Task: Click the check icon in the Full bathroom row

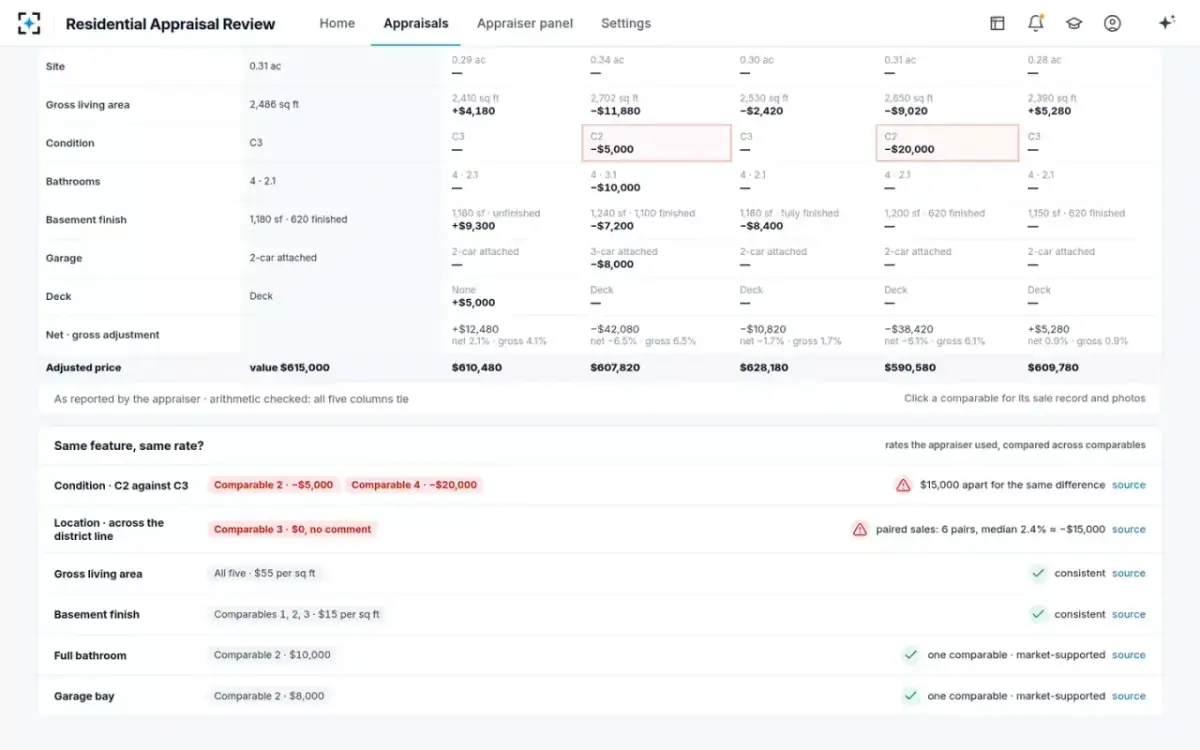Action: click(x=911, y=655)
